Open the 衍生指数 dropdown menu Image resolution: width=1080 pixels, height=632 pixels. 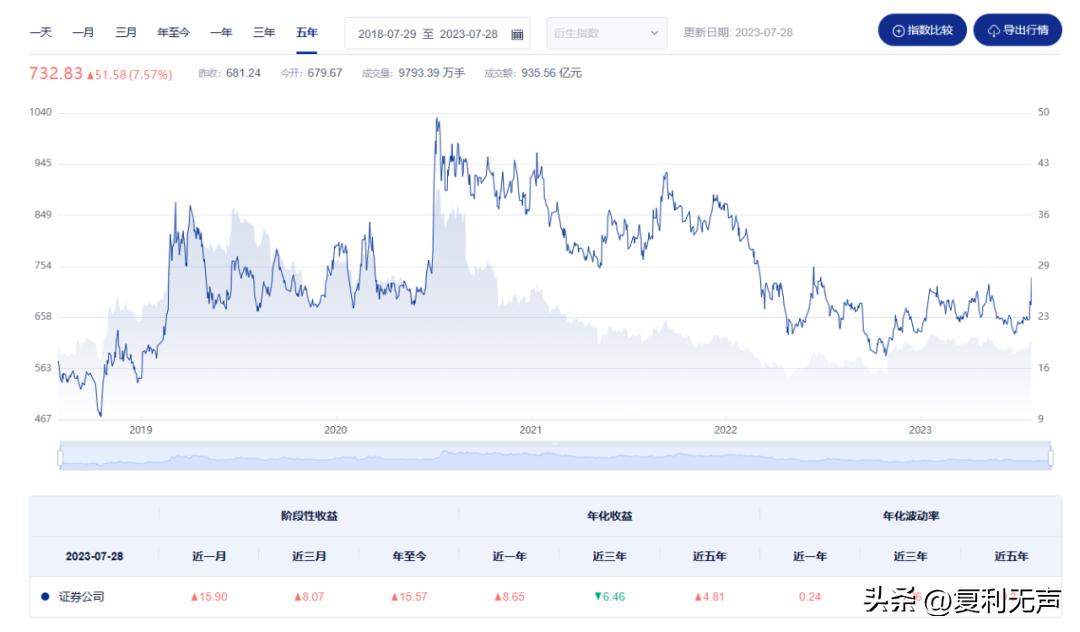click(600, 32)
